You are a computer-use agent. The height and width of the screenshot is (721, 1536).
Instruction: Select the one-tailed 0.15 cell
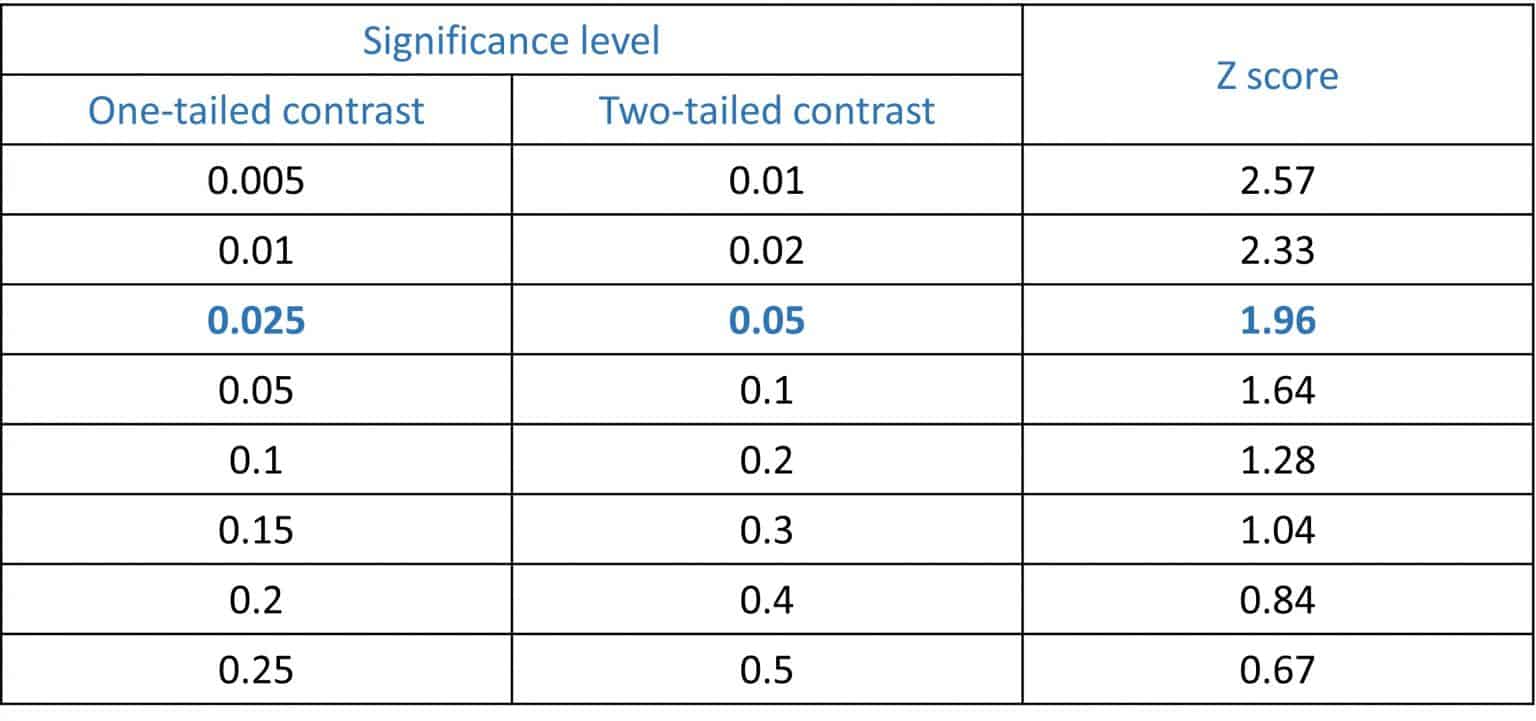coord(256,530)
